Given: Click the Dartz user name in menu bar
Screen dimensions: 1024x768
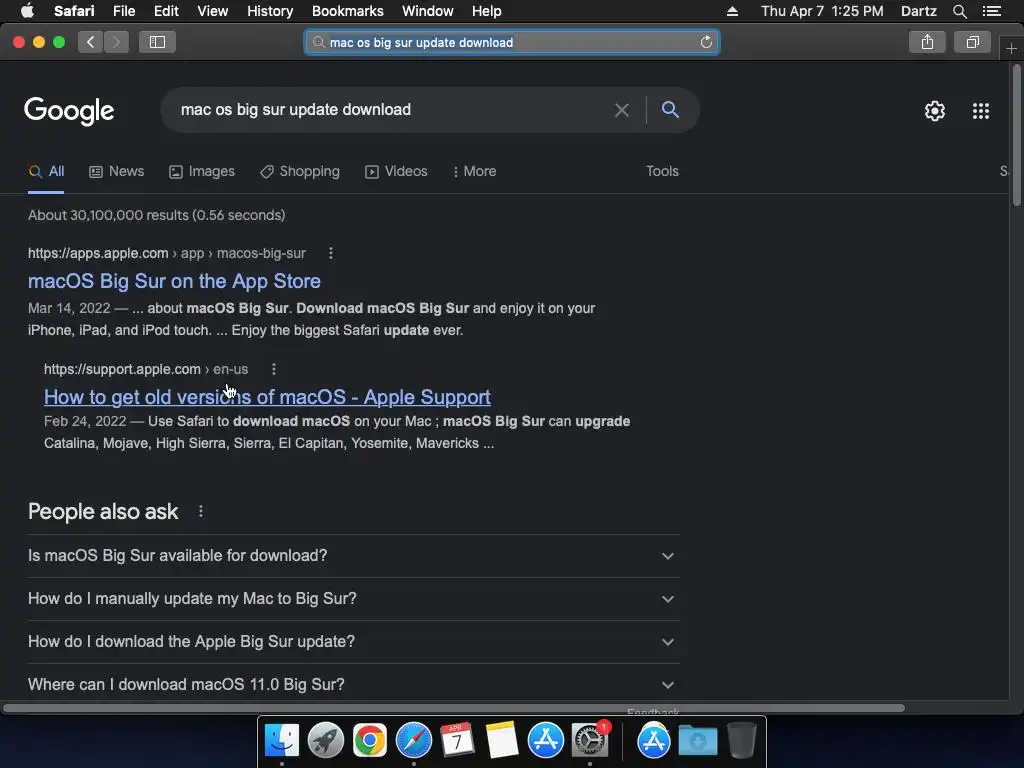Looking at the screenshot, I should coord(918,11).
